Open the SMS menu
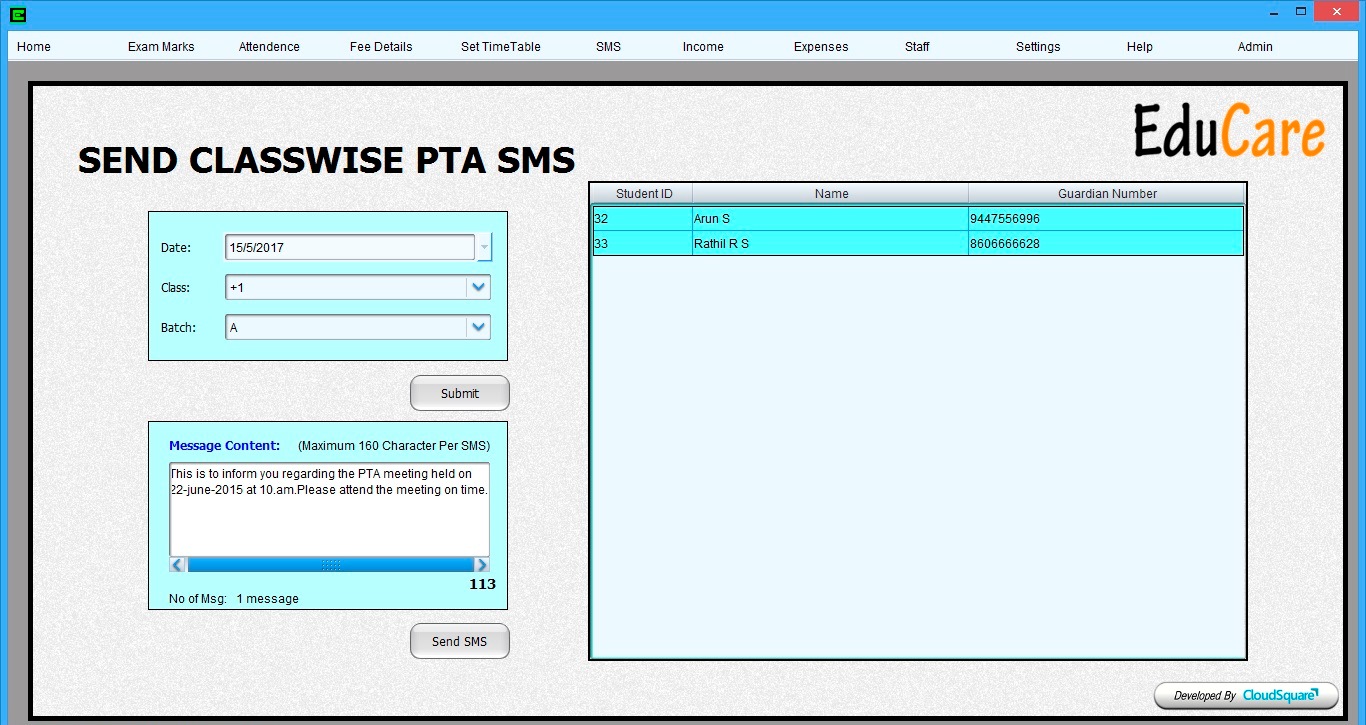This screenshot has width=1366, height=725. [x=608, y=47]
